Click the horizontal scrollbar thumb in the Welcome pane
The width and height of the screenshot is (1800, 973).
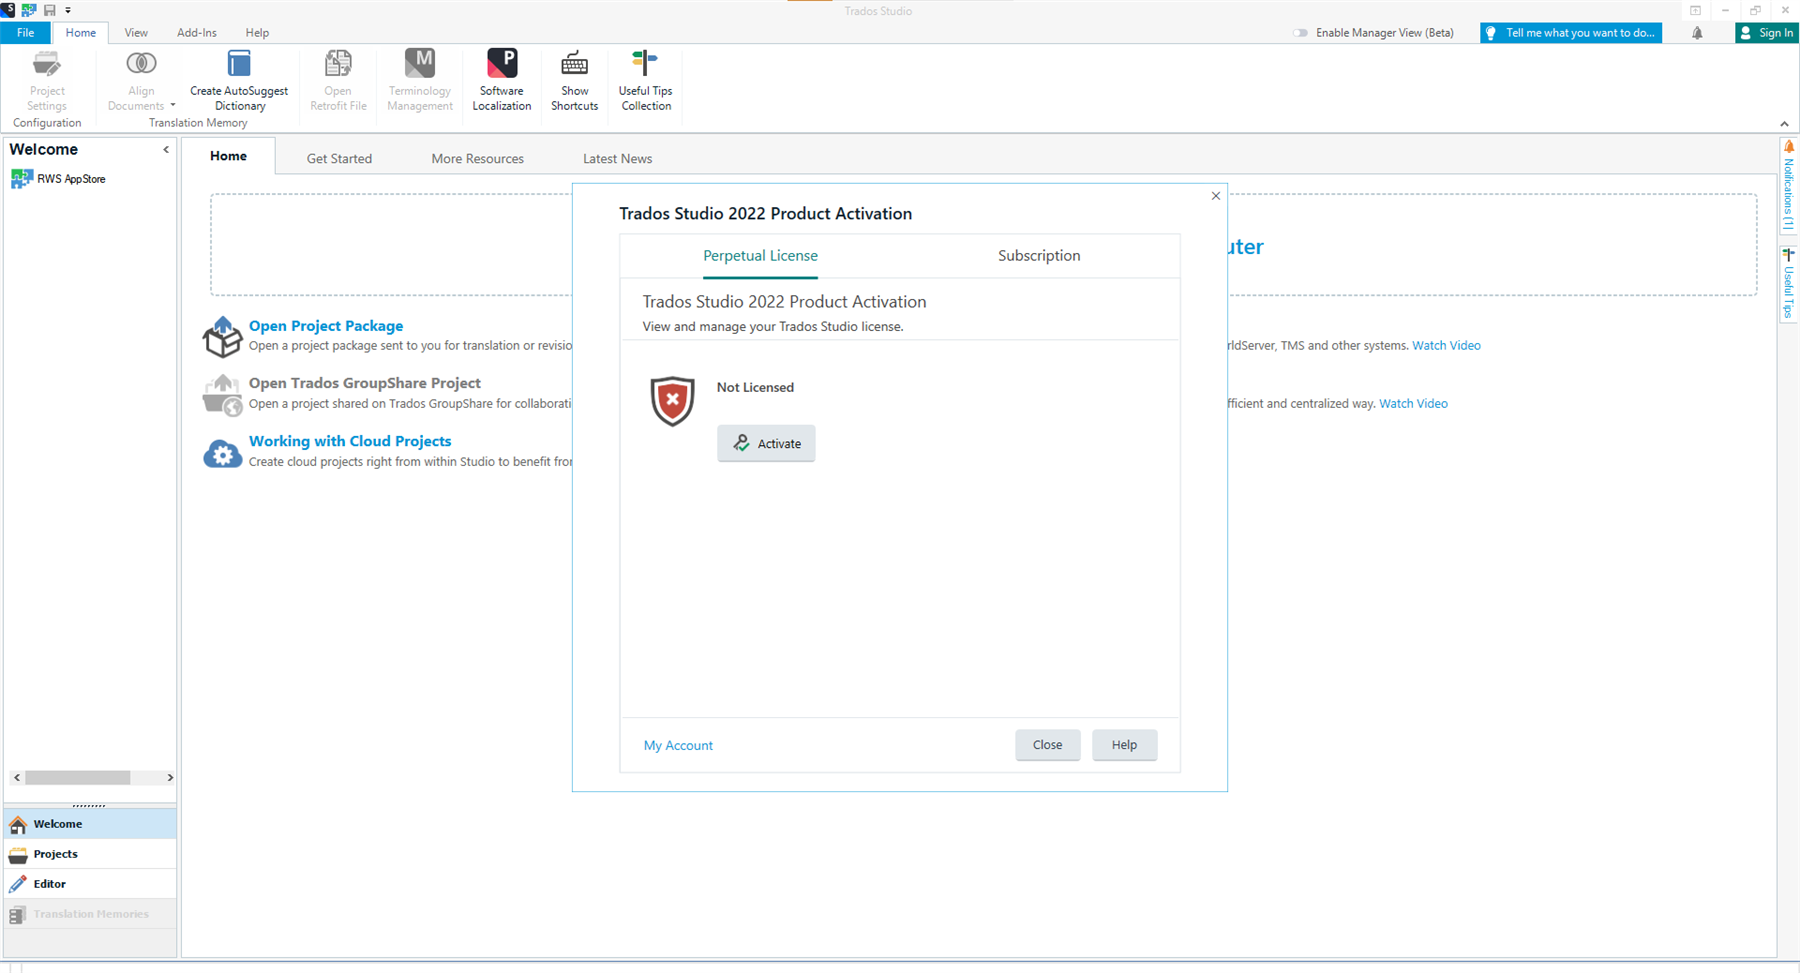pos(78,777)
